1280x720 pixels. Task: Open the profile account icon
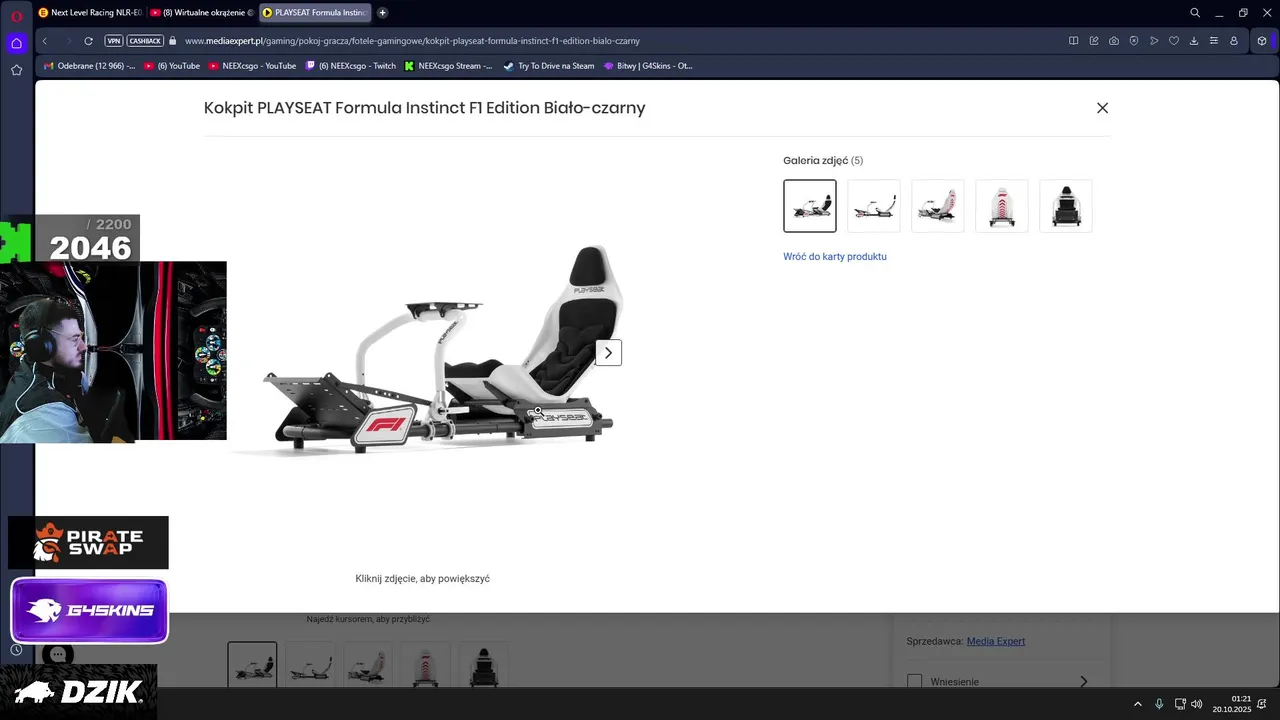pyautogui.click(x=1234, y=41)
